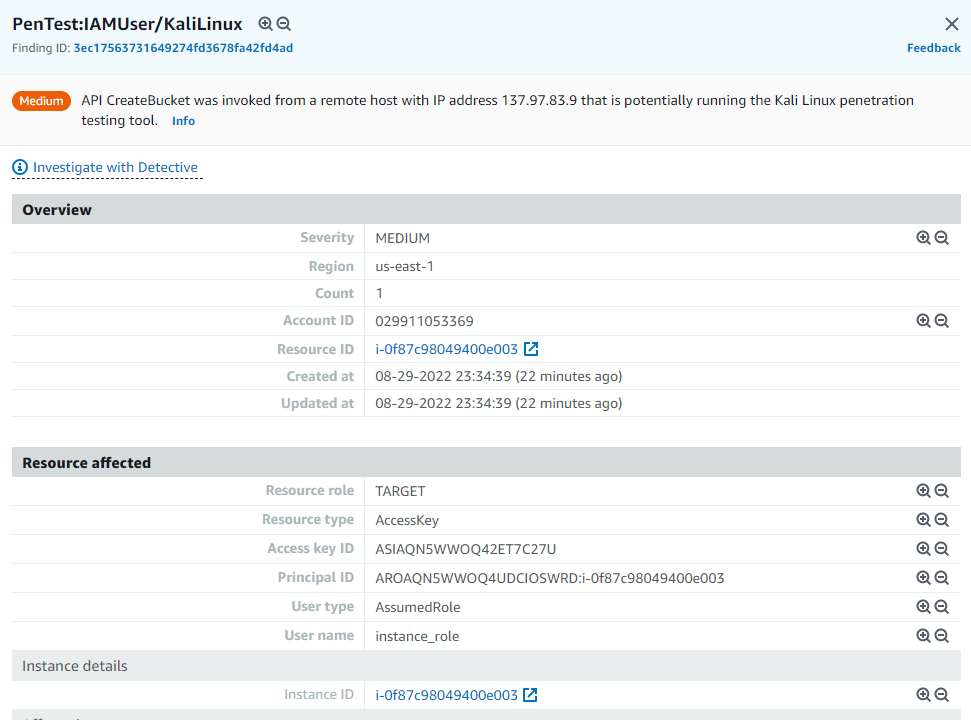Include filter for User type AssumedRole
Image resolution: width=971 pixels, height=720 pixels.
pyautogui.click(x=923, y=607)
